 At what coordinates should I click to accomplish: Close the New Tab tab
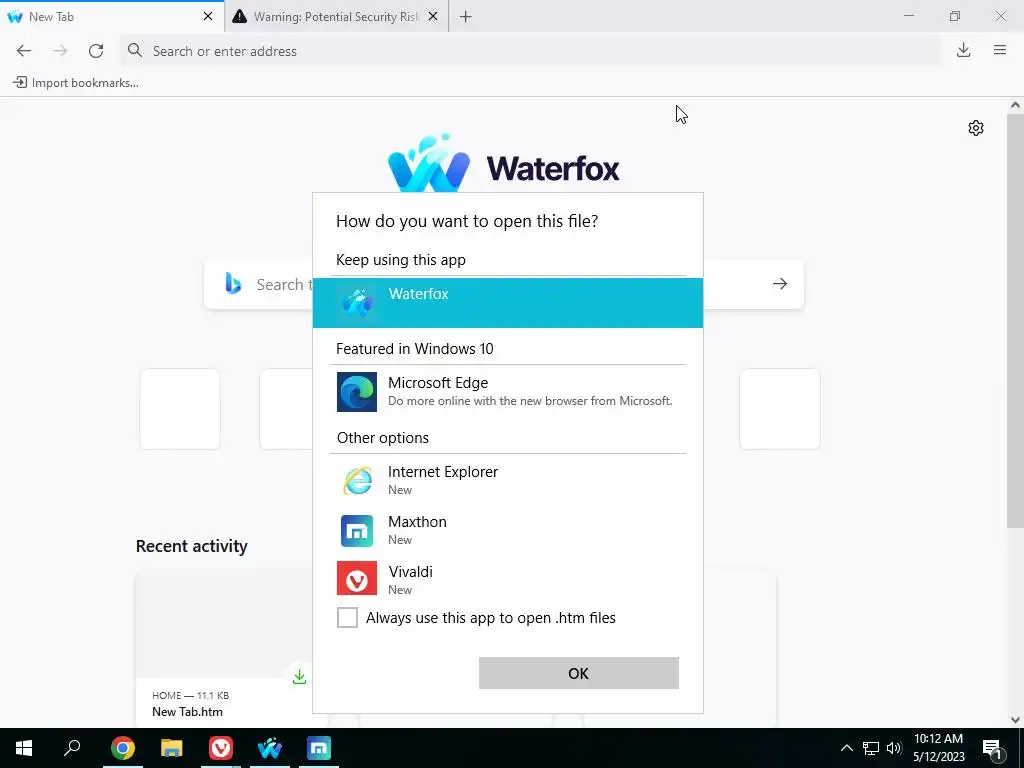(208, 16)
